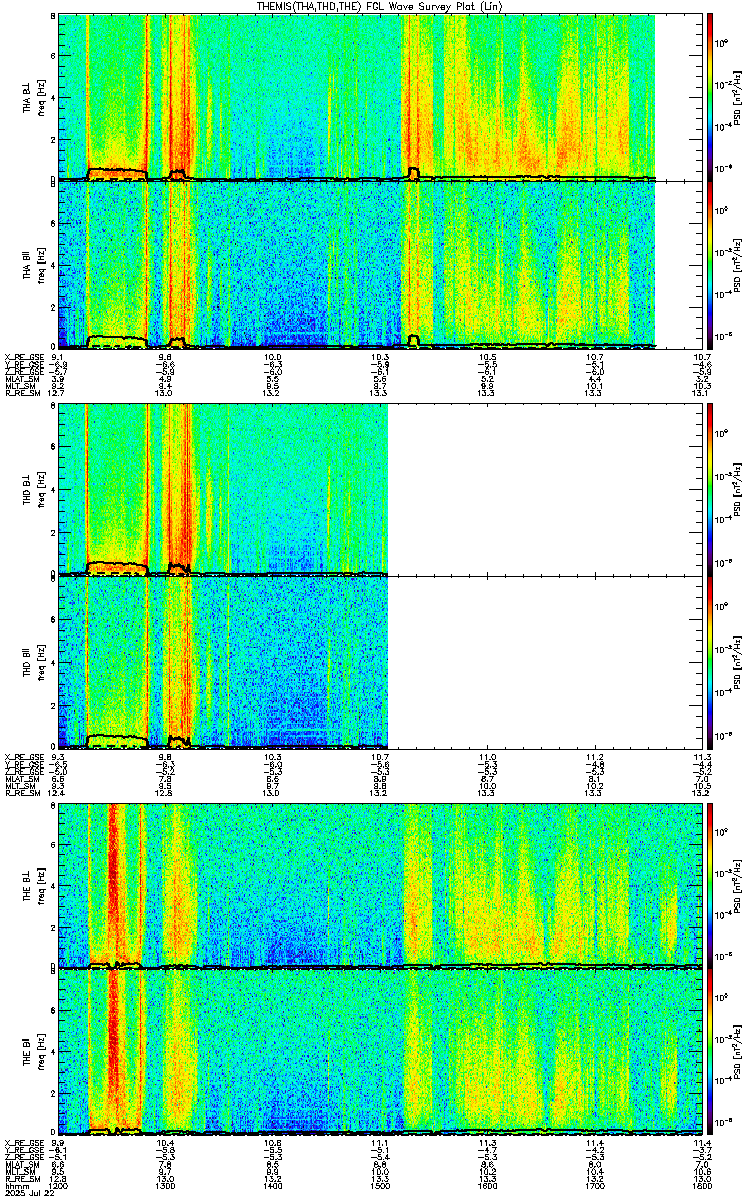Click the THE B⊥ PSD color bar
Viewport: 750px width, 1200px height.
(710, 884)
